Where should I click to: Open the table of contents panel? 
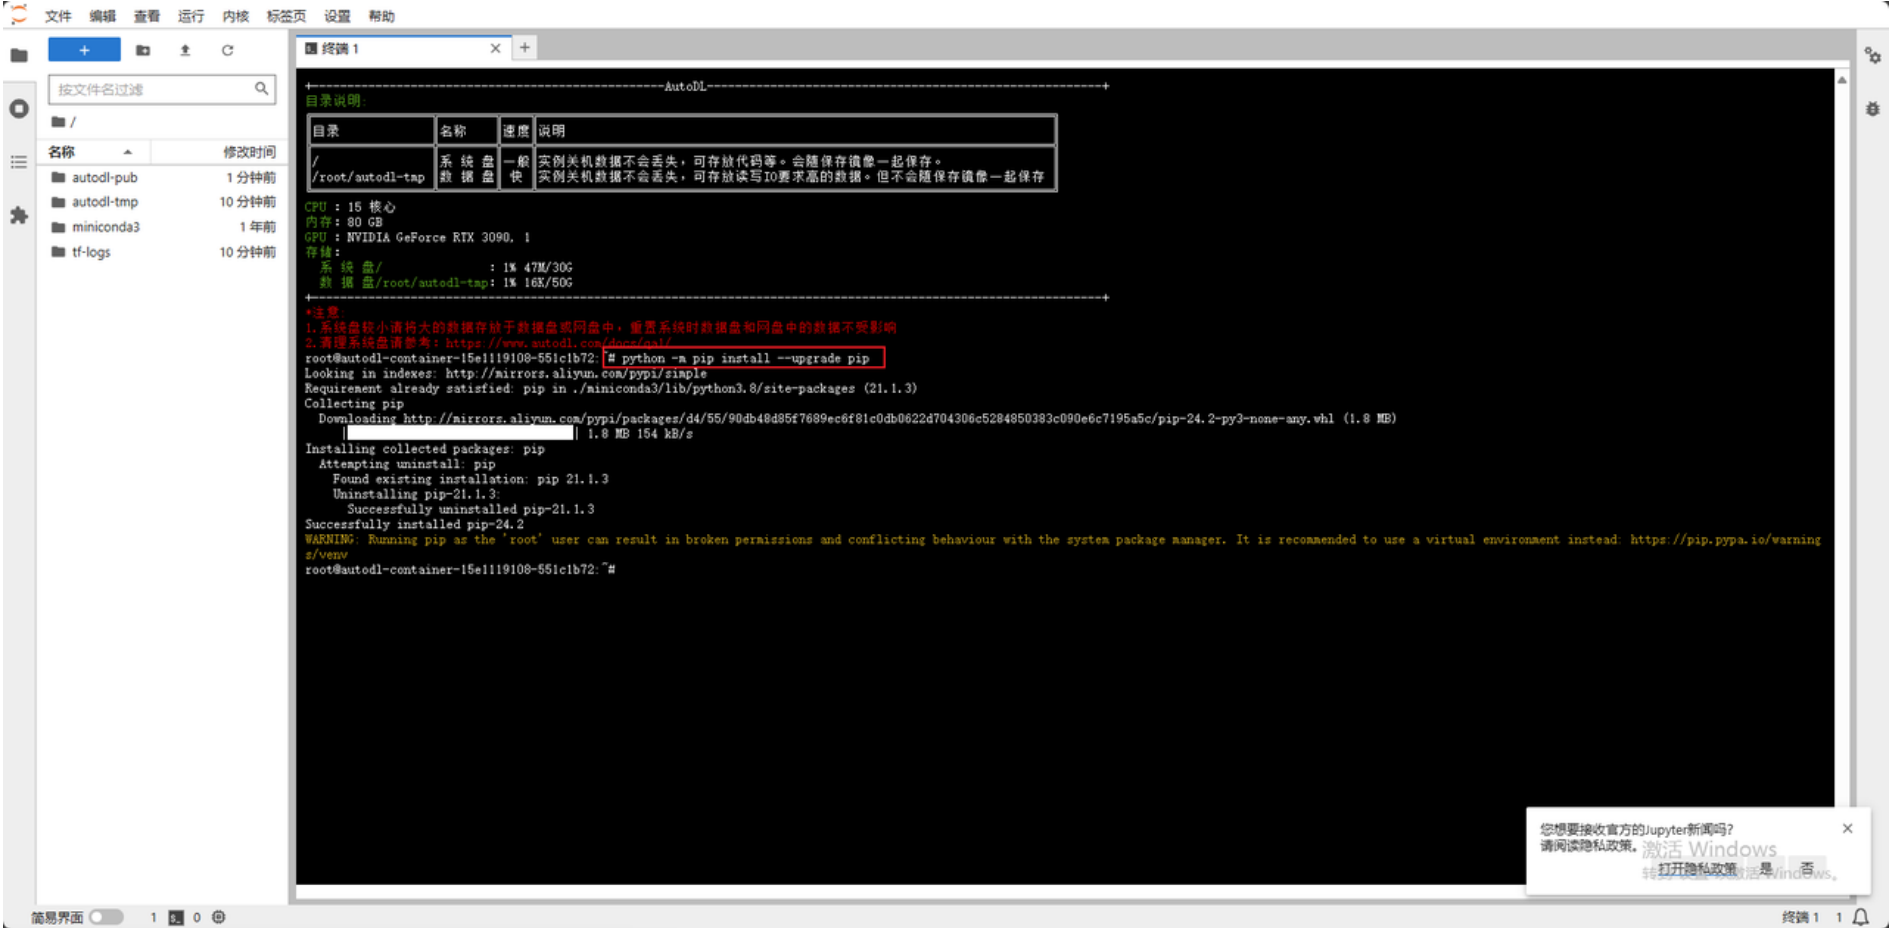(x=19, y=162)
